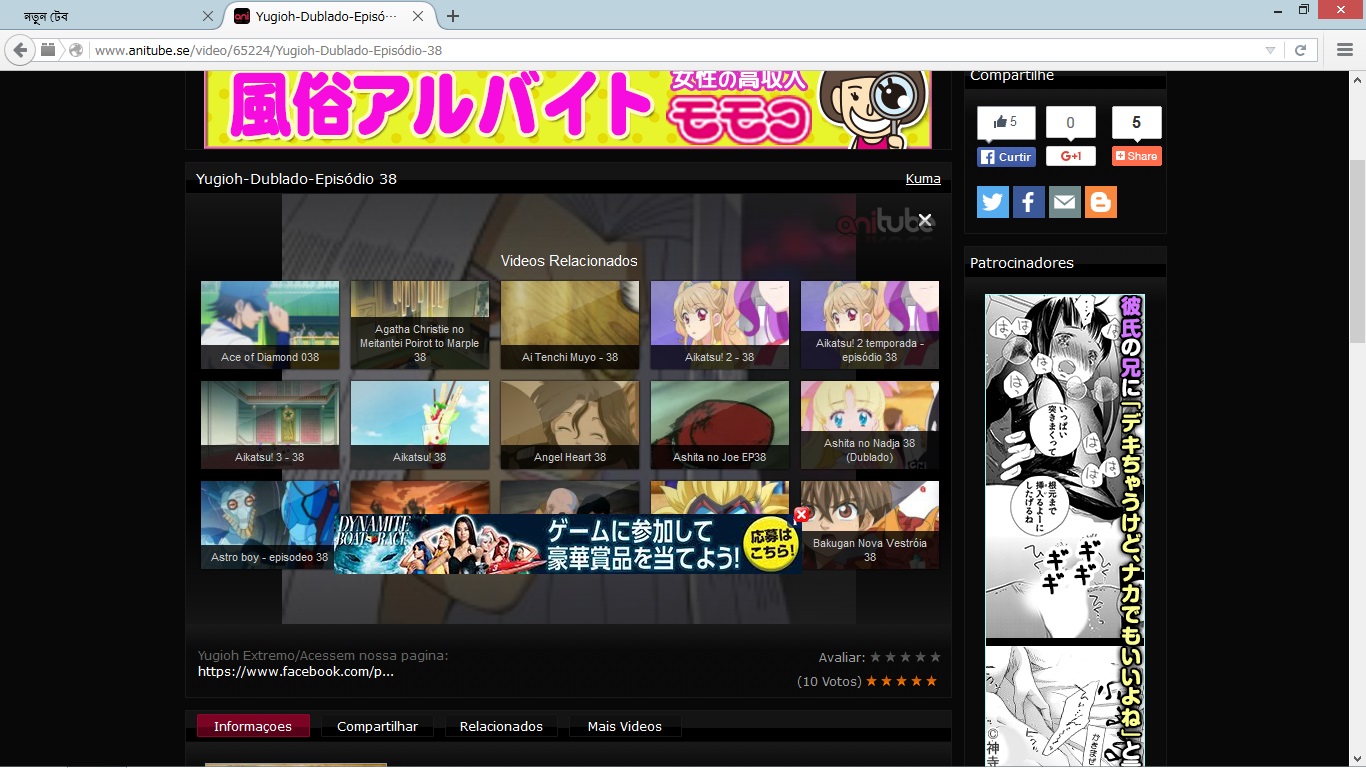Play the Aikatsu! 38 video
Viewport: 1366px width, 768px height.
[x=420, y=425]
